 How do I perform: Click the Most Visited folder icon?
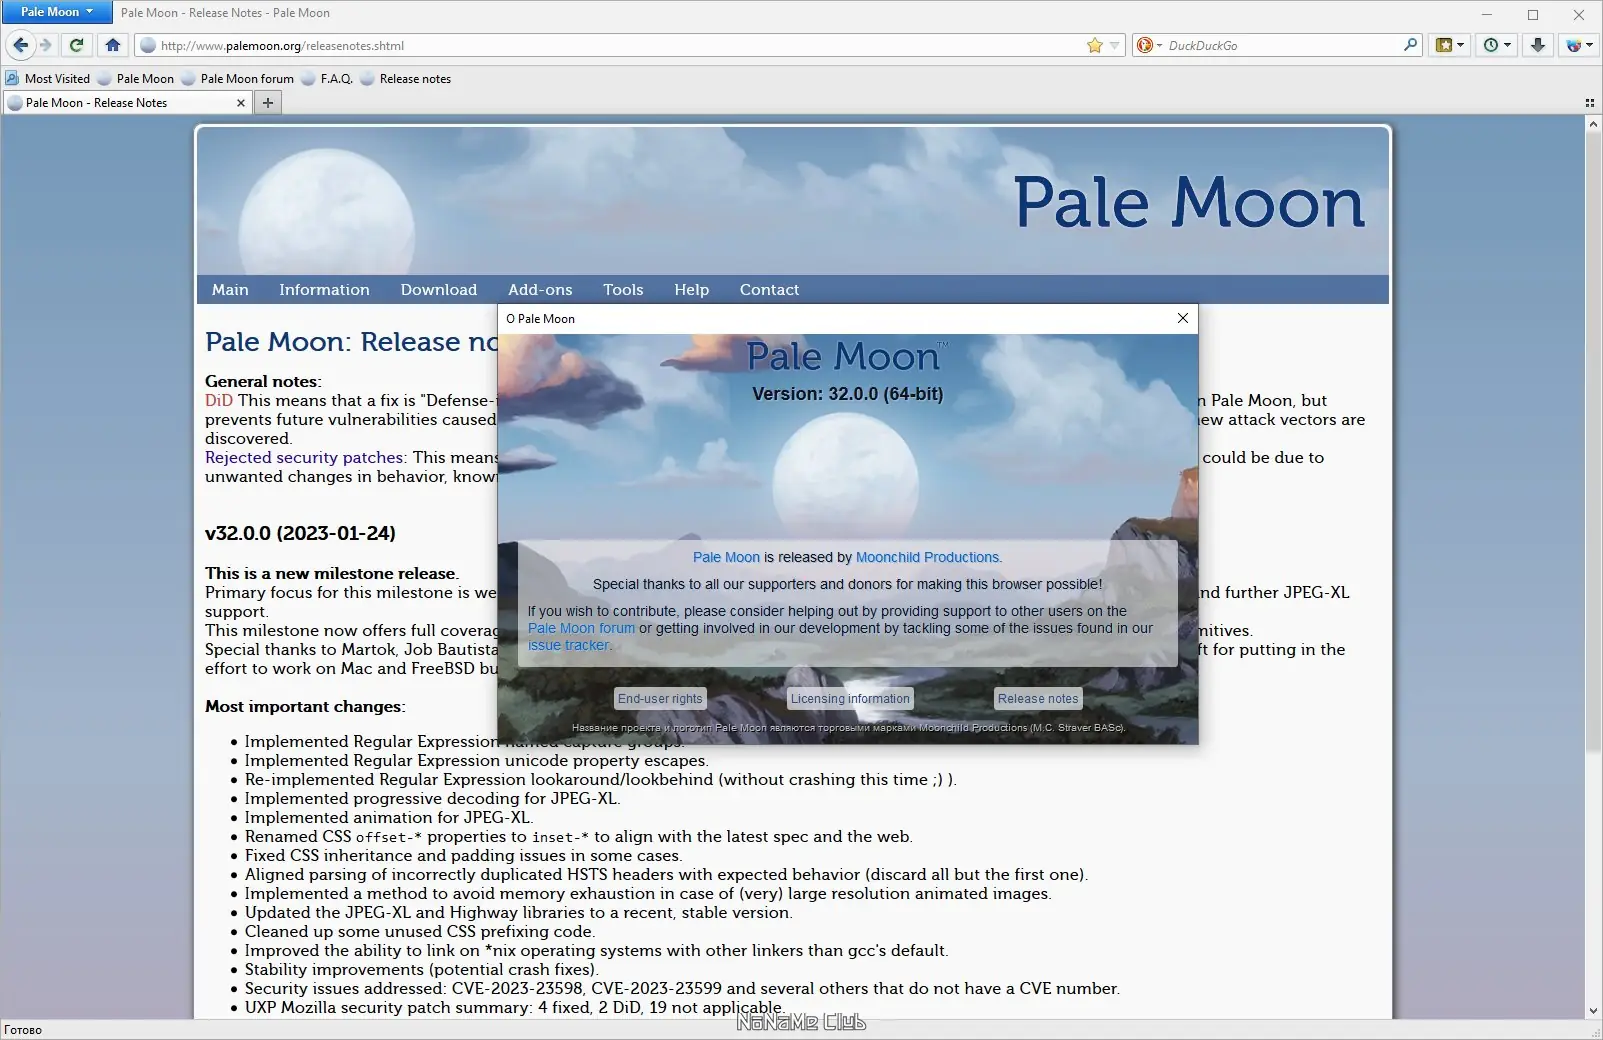coord(12,79)
